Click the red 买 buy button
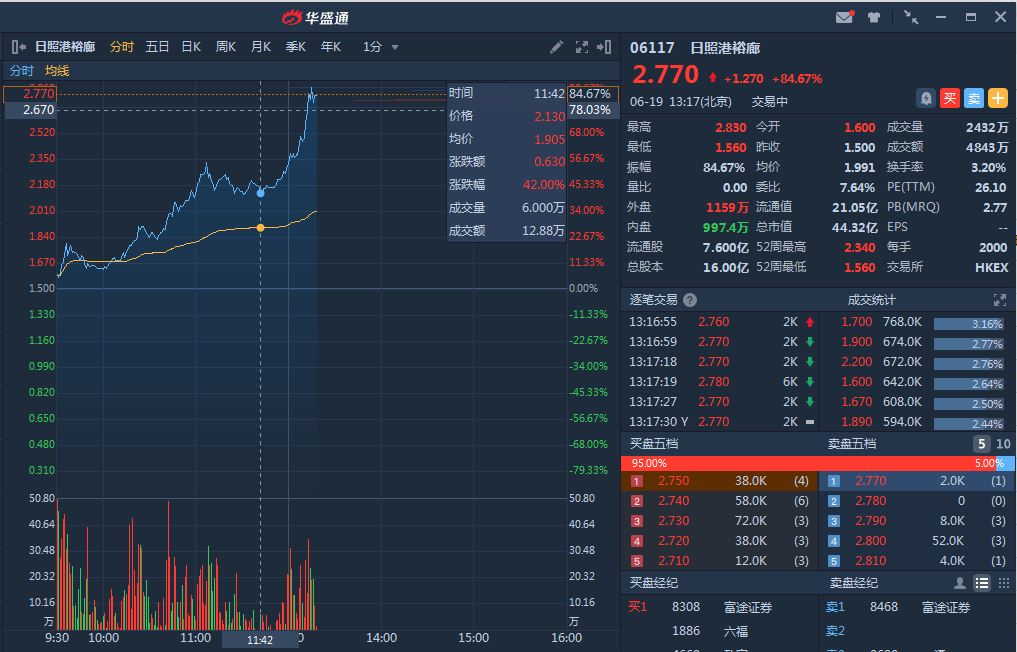The width and height of the screenshot is (1017, 652). click(950, 98)
